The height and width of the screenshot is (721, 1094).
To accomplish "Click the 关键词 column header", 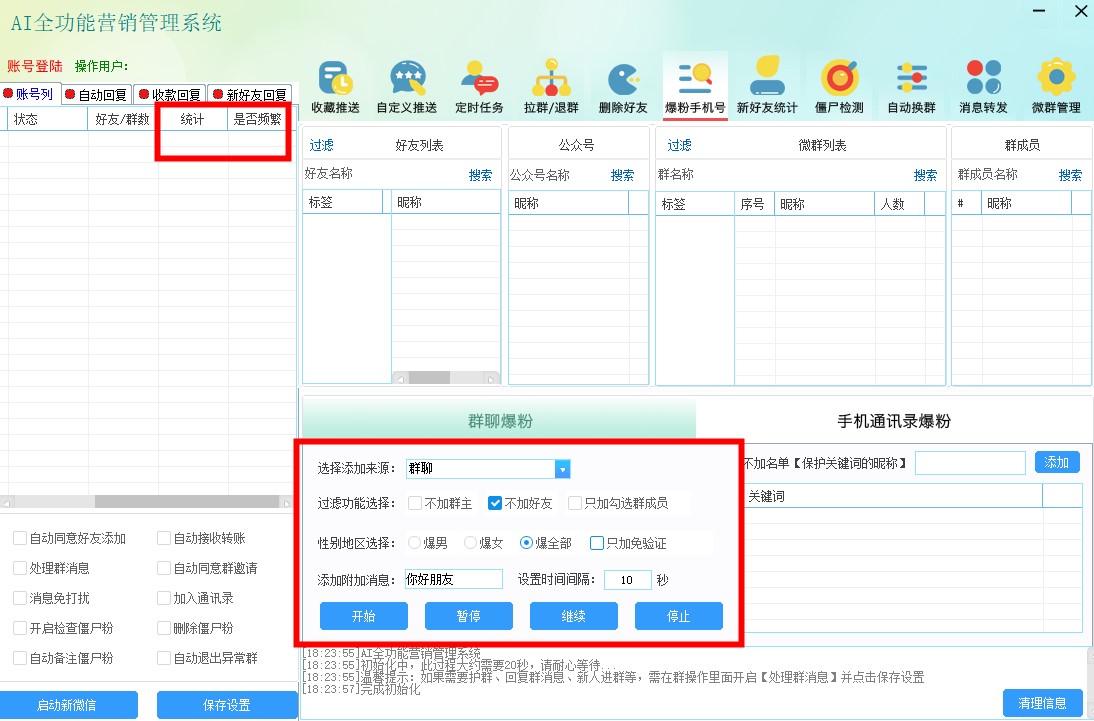I will click(893, 496).
